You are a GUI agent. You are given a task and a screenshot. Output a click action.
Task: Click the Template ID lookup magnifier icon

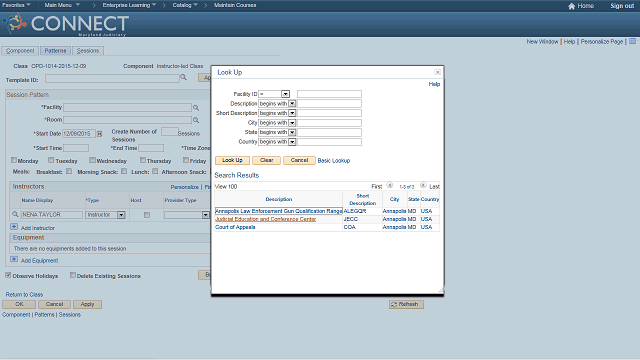click(x=184, y=77)
